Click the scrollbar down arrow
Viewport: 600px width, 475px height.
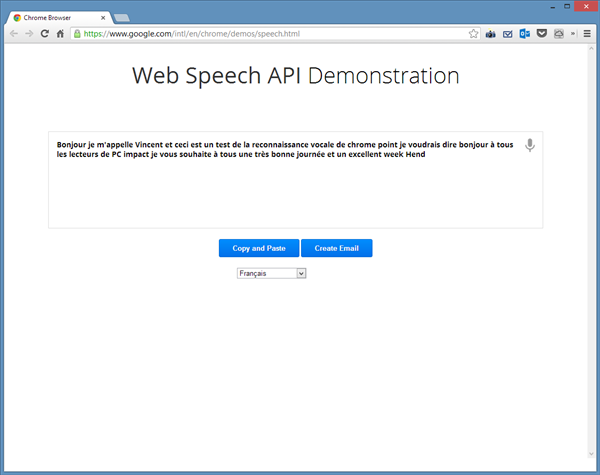tap(591, 454)
